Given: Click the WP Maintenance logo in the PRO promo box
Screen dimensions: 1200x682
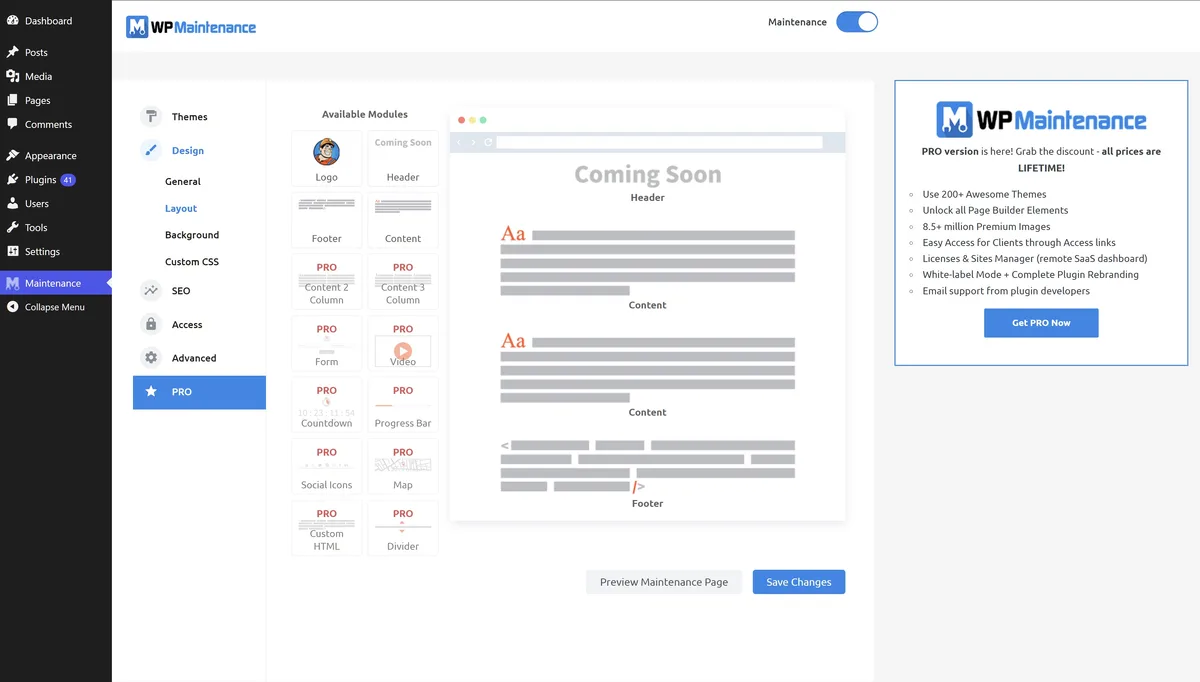Looking at the screenshot, I should click(1041, 120).
